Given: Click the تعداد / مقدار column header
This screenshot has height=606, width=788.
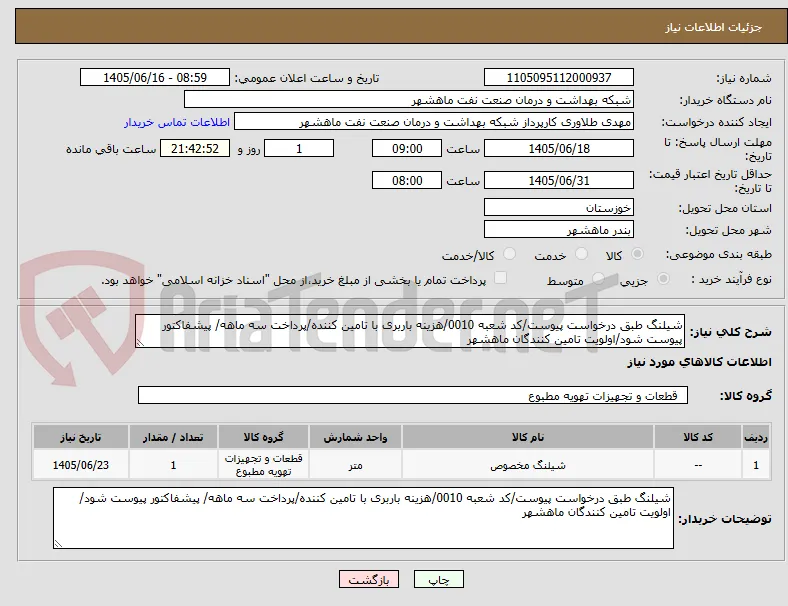Looking at the screenshot, I should tap(173, 437).
